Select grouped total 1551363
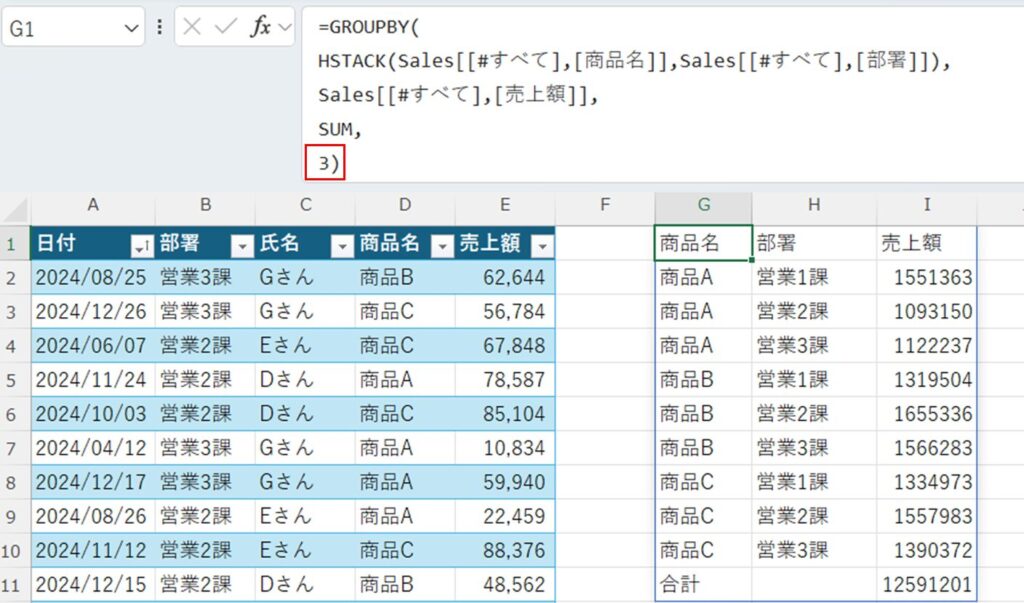Viewport: 1024px width, 603px height. (927, 278)
